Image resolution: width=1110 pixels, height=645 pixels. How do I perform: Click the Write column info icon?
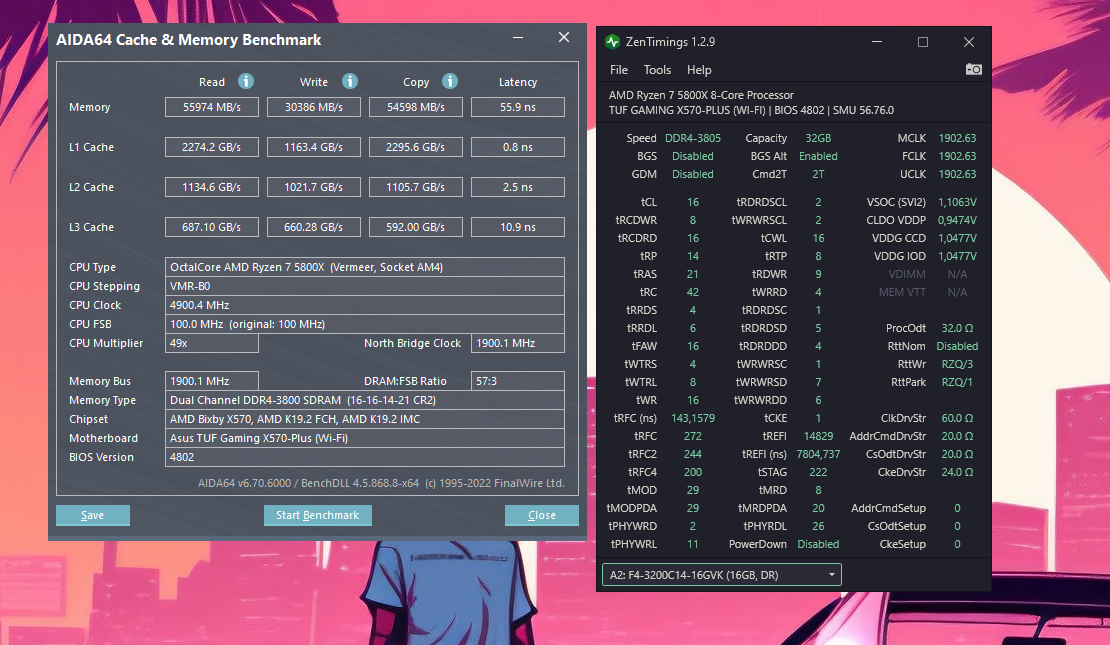point(350,81)
